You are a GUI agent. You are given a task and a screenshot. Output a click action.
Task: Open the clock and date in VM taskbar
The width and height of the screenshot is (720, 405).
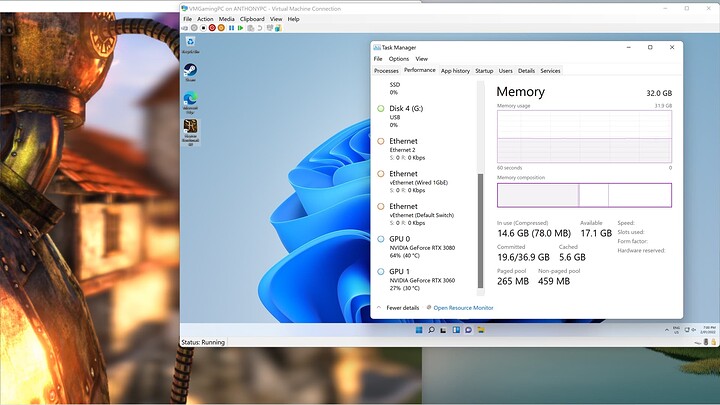pos(708,330)
